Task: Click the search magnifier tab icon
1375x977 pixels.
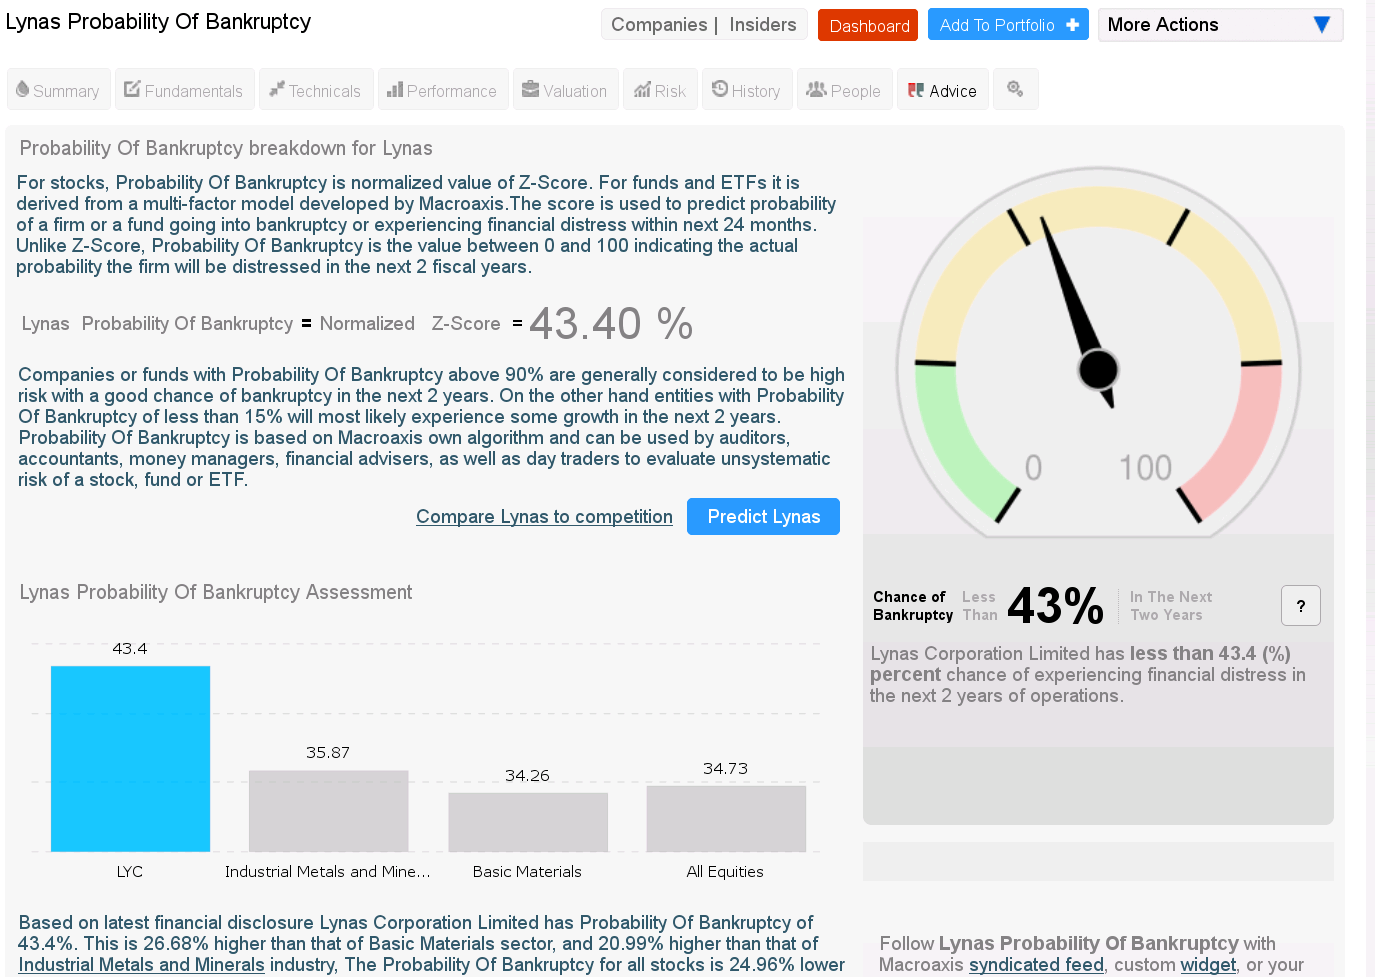Action: coord(1016,90)
